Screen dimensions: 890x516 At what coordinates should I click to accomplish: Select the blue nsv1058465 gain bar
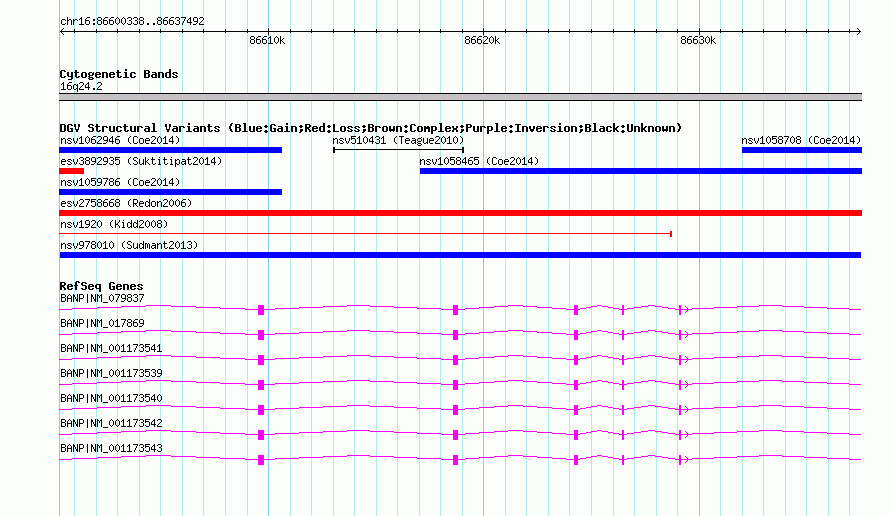641,171
